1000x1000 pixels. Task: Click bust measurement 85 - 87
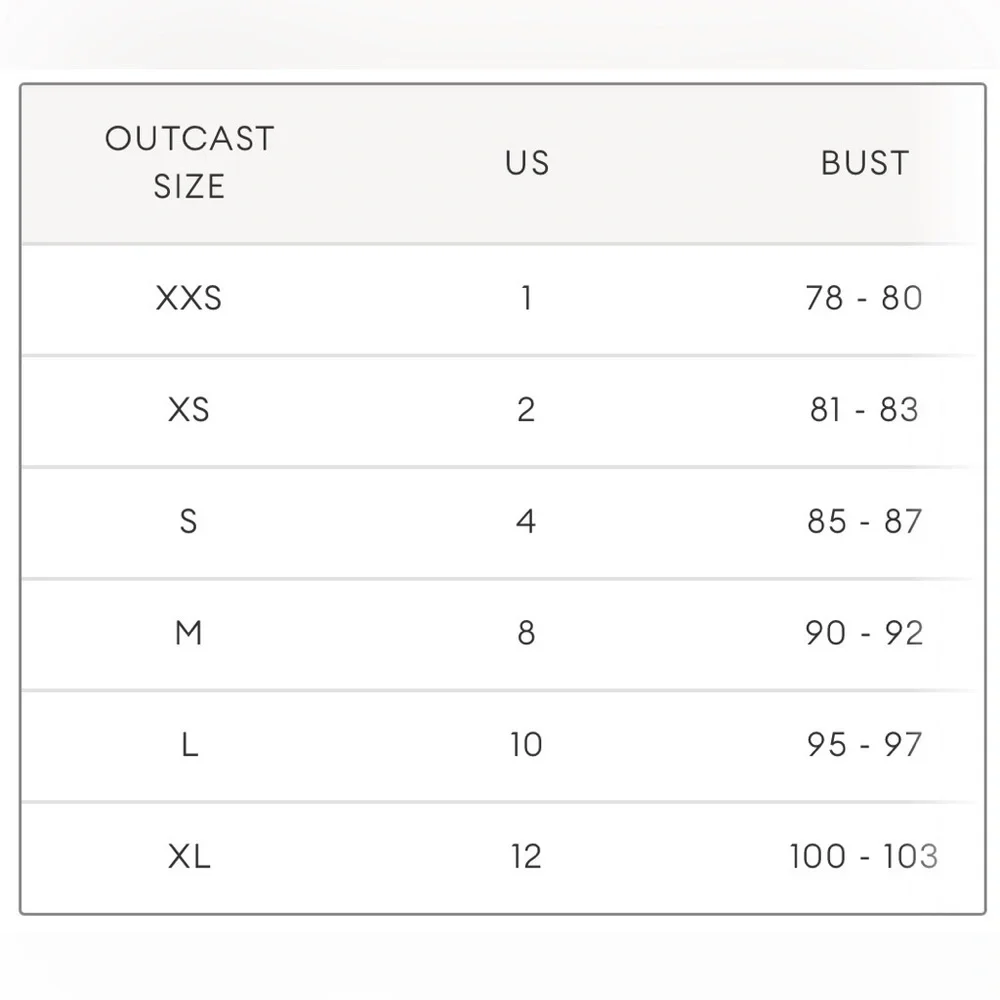click(864, 521)
